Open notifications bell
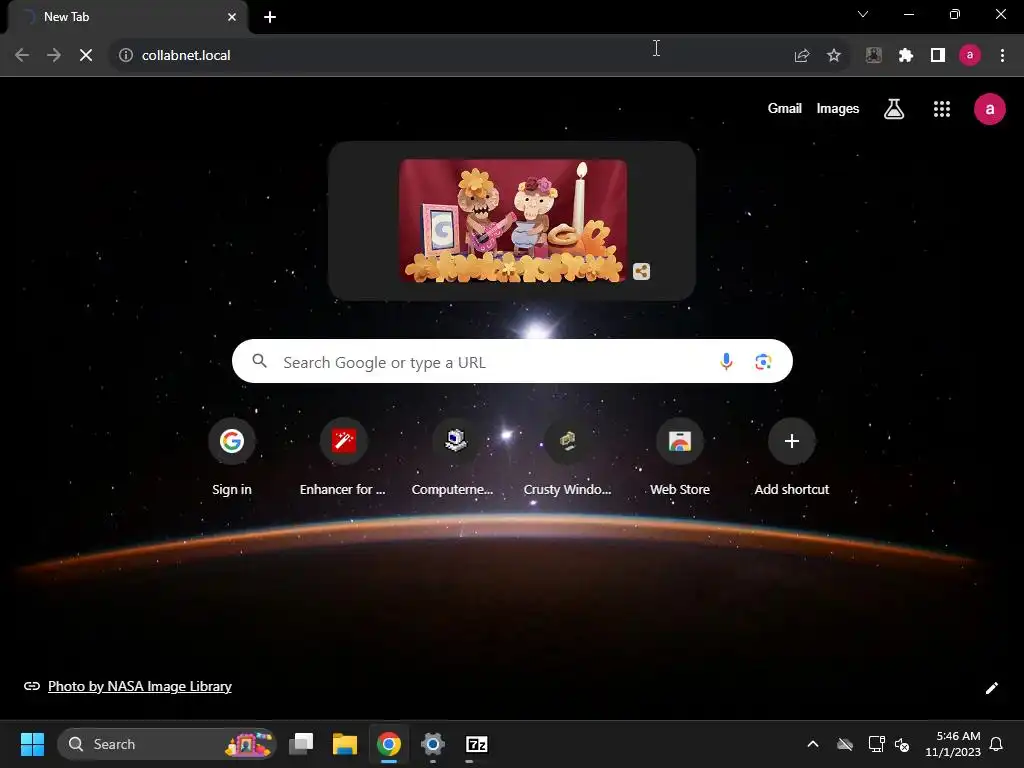This screenshot has width=1024, height=768. tap(997, 744)
